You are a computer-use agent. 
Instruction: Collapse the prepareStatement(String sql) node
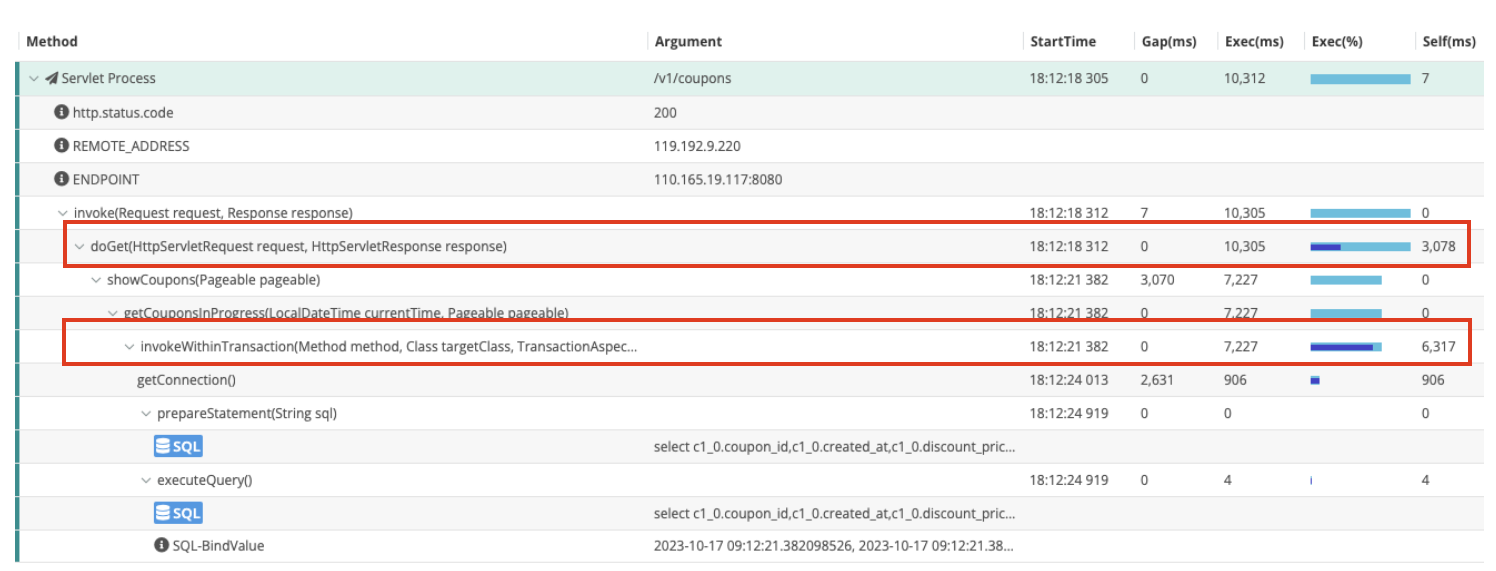(x=147, y=414)
